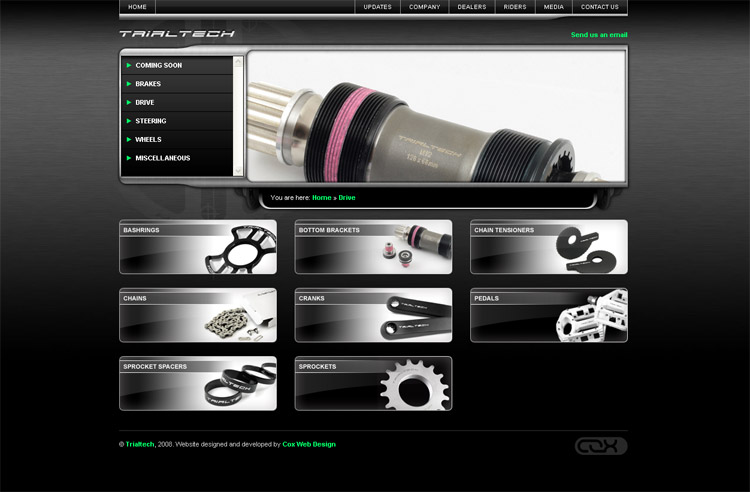Open the Sprockets product tile

374,383
